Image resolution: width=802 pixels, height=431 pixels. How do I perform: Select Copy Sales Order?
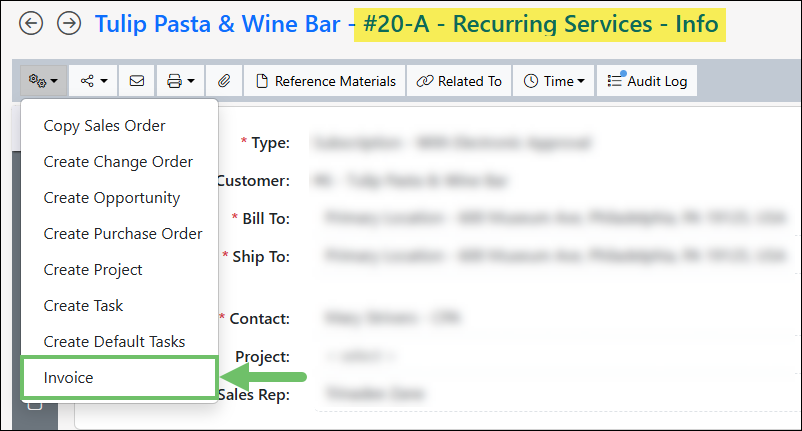click(104, 126)
